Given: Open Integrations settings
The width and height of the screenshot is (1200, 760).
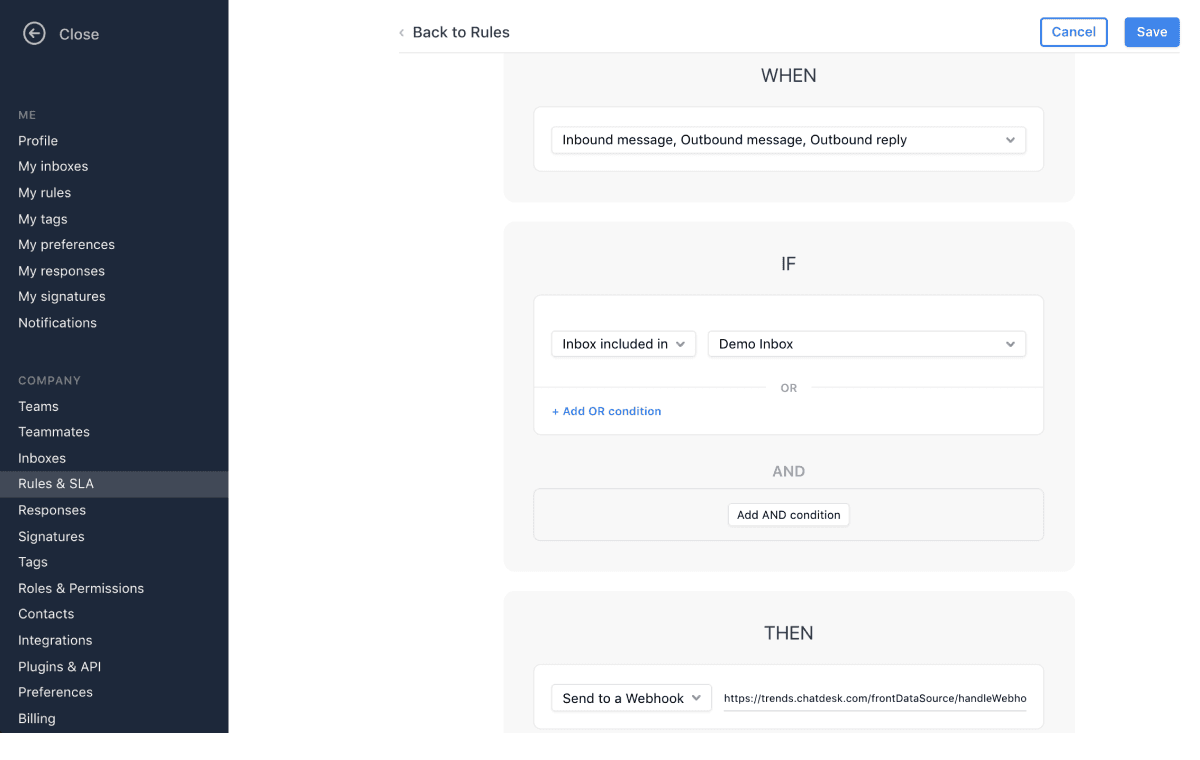Looking at the screenshot, I should 54,640.
